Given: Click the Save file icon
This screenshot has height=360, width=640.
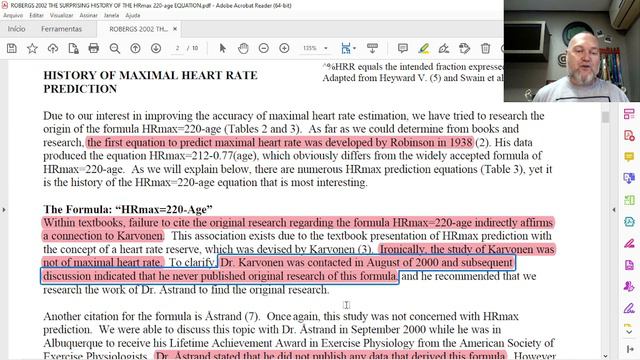Looking at the screenshot, I should tap(12, 49).
